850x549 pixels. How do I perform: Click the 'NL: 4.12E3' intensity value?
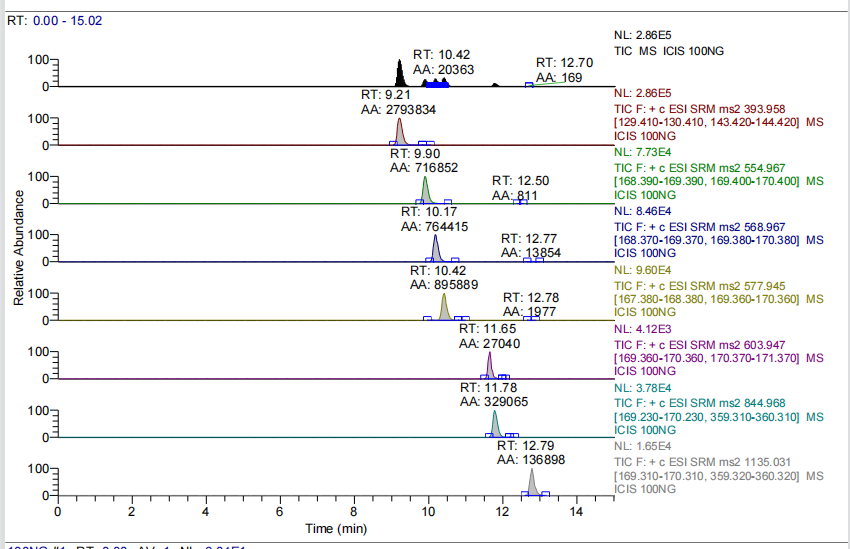tap(642, 329)
